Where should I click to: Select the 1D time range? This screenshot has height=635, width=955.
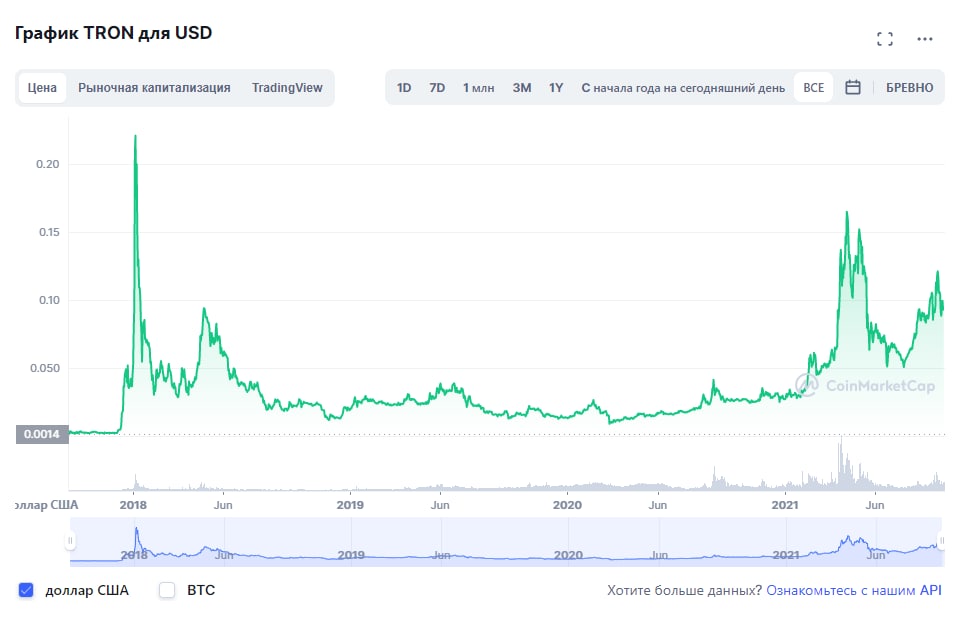(x=404, y=88)
